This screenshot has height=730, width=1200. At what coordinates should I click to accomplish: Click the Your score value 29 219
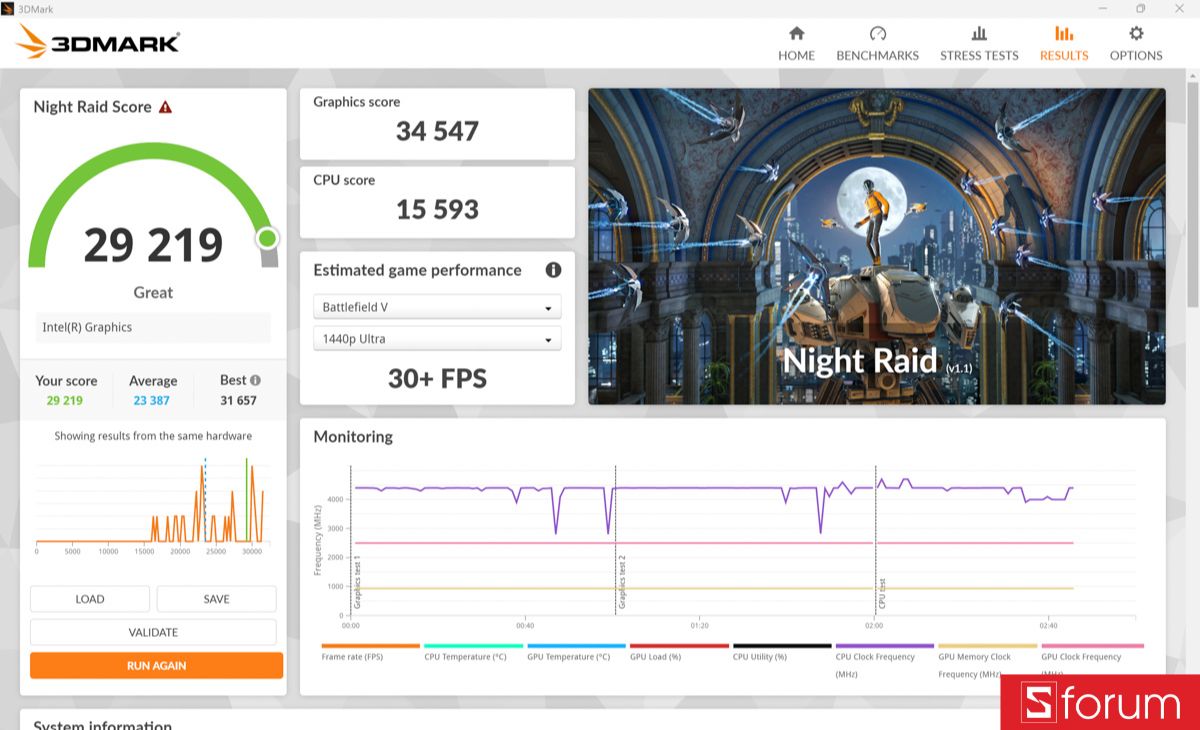(x=65, y=400)
